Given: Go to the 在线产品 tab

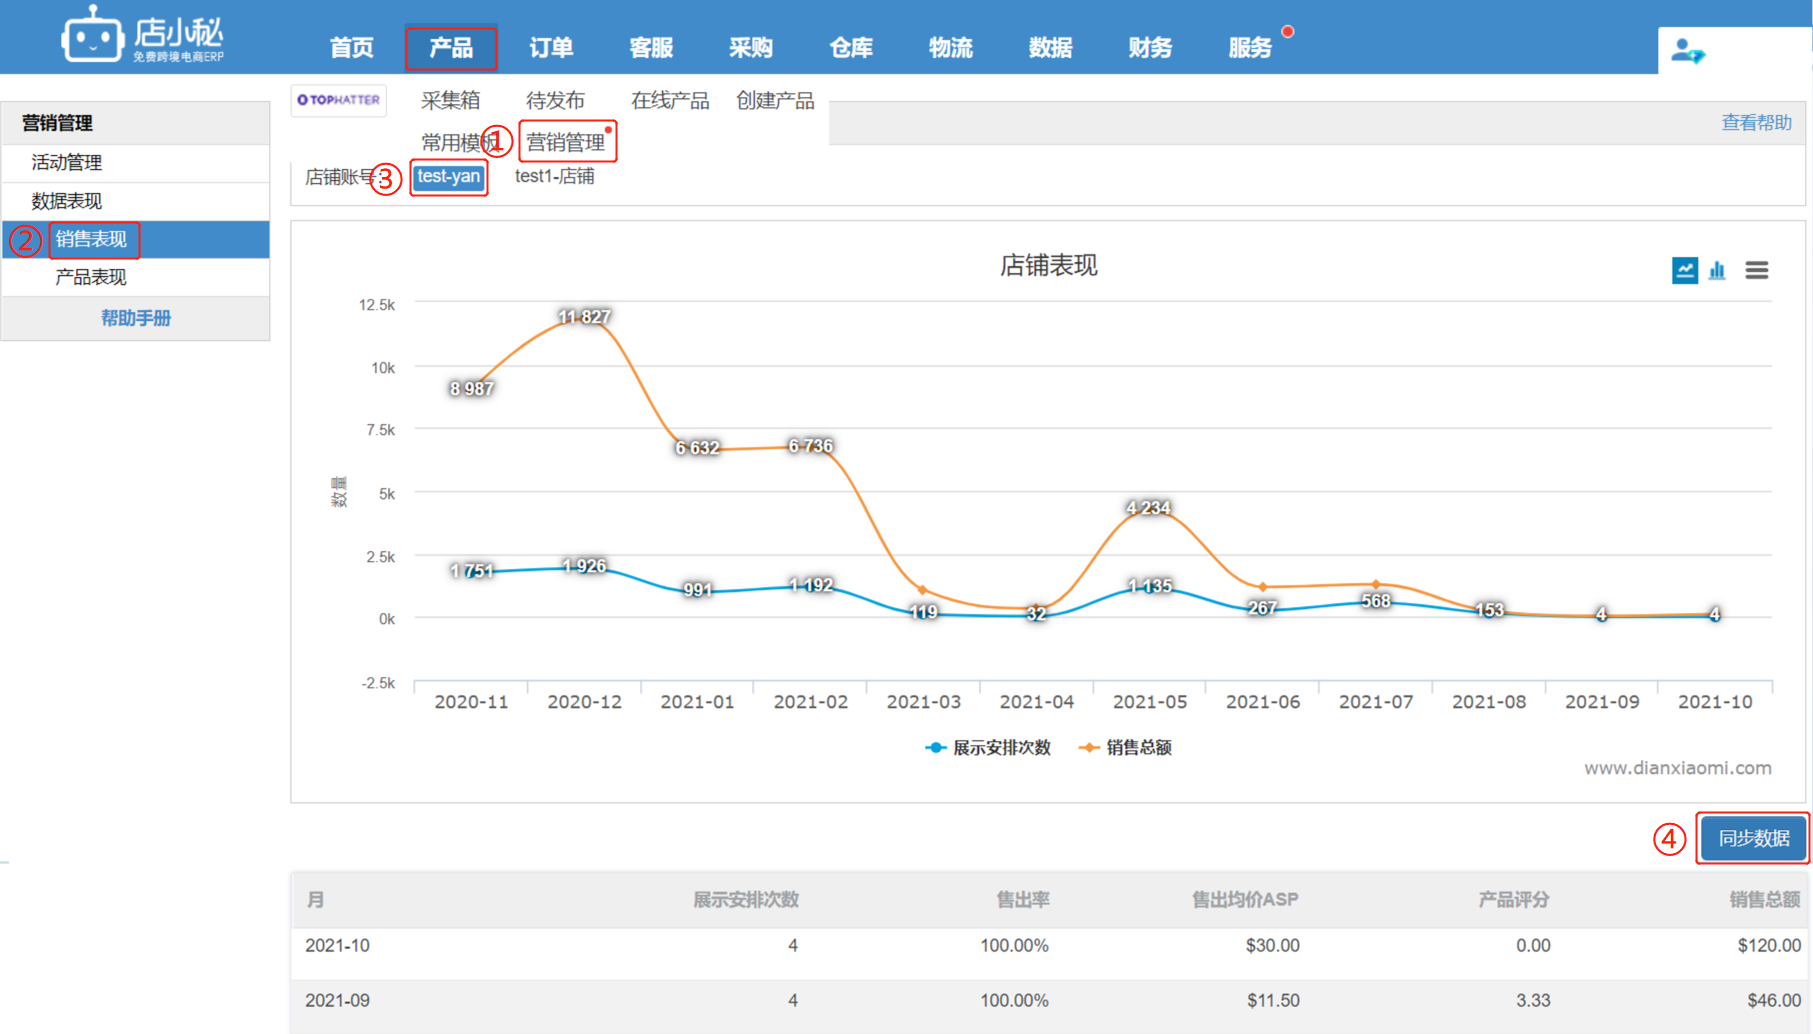Looking at the screenshot, I should tap(669, 101).
